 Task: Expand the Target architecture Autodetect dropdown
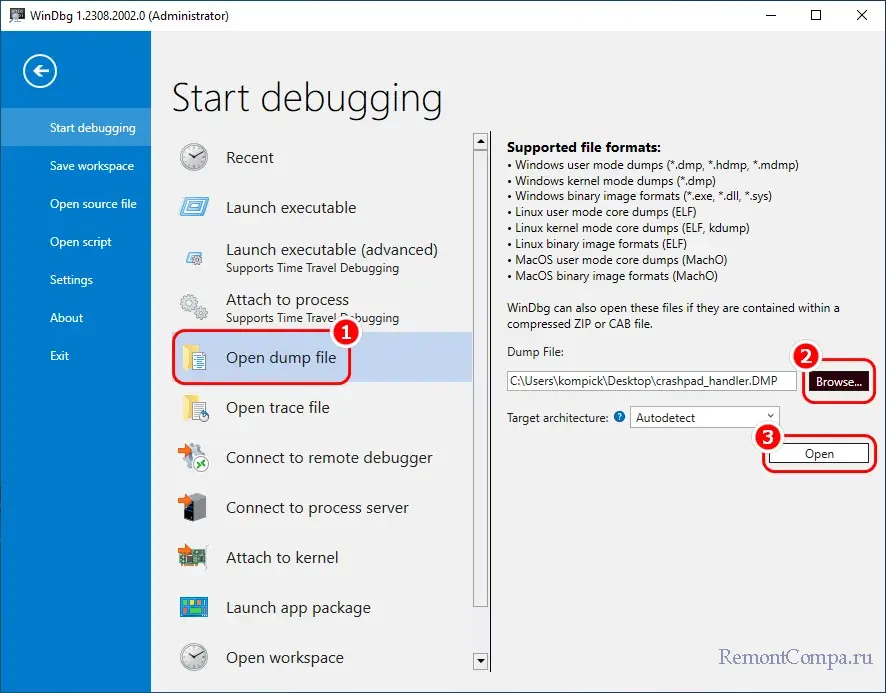pyautogui.click(x=704, y=418)
